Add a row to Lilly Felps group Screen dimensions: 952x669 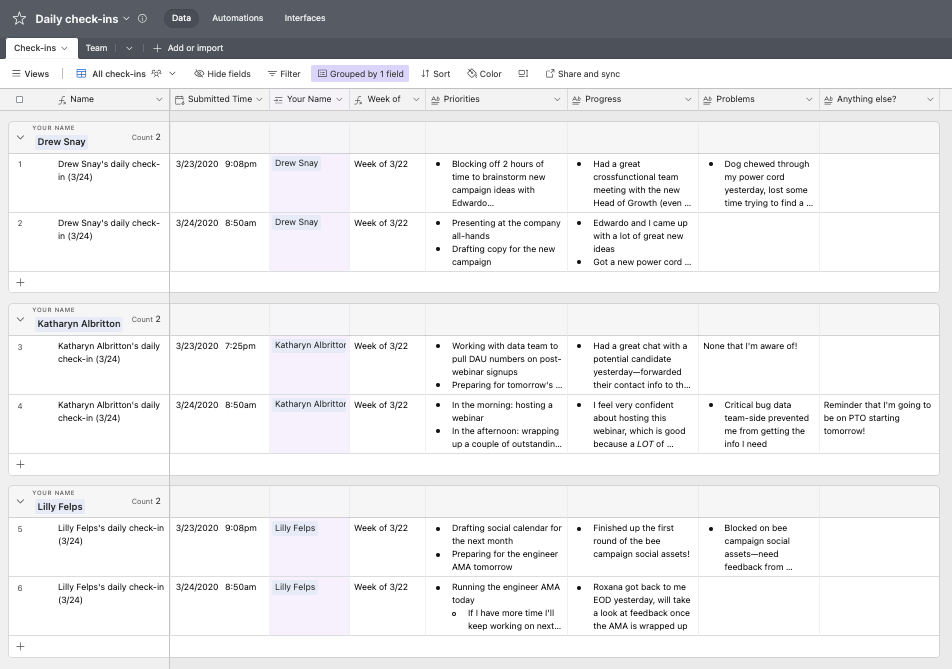pos(20,646)
